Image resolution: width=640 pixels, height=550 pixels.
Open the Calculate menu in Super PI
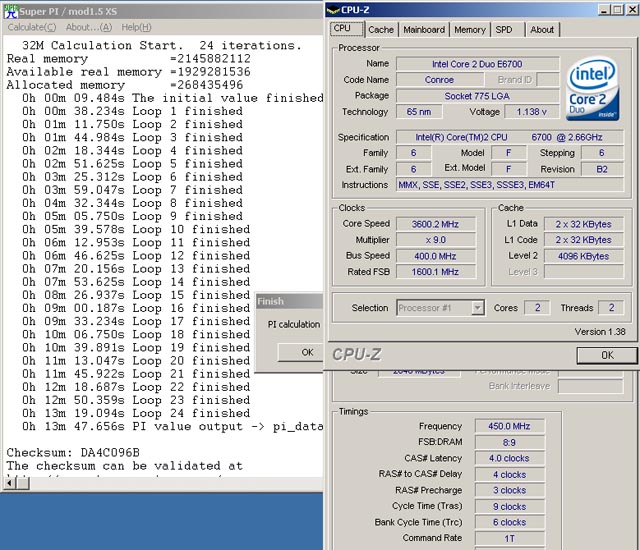[32, 27]
